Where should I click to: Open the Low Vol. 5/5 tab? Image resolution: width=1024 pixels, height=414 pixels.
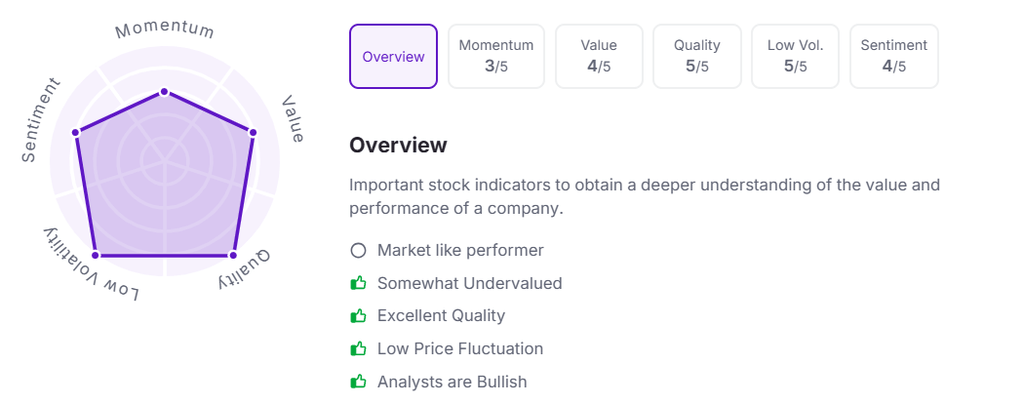(795, 57)
